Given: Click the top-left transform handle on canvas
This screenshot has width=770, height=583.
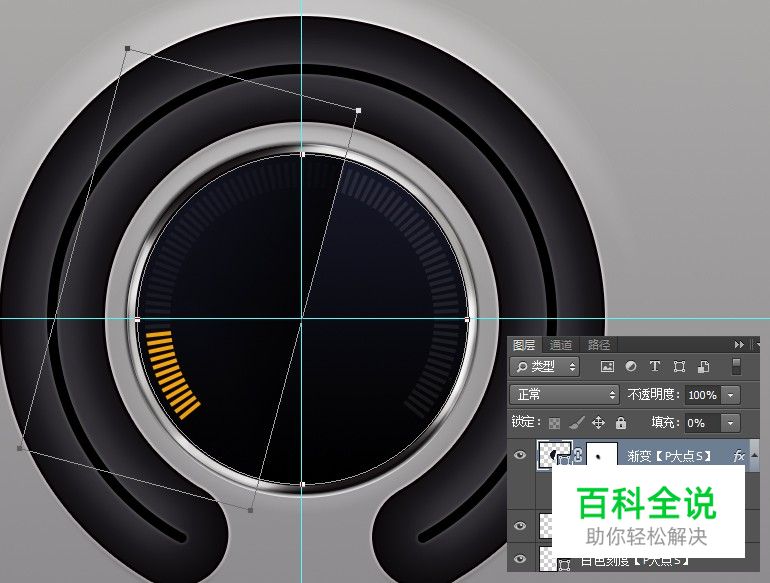Looking at the screenshot, I should 128,48.
